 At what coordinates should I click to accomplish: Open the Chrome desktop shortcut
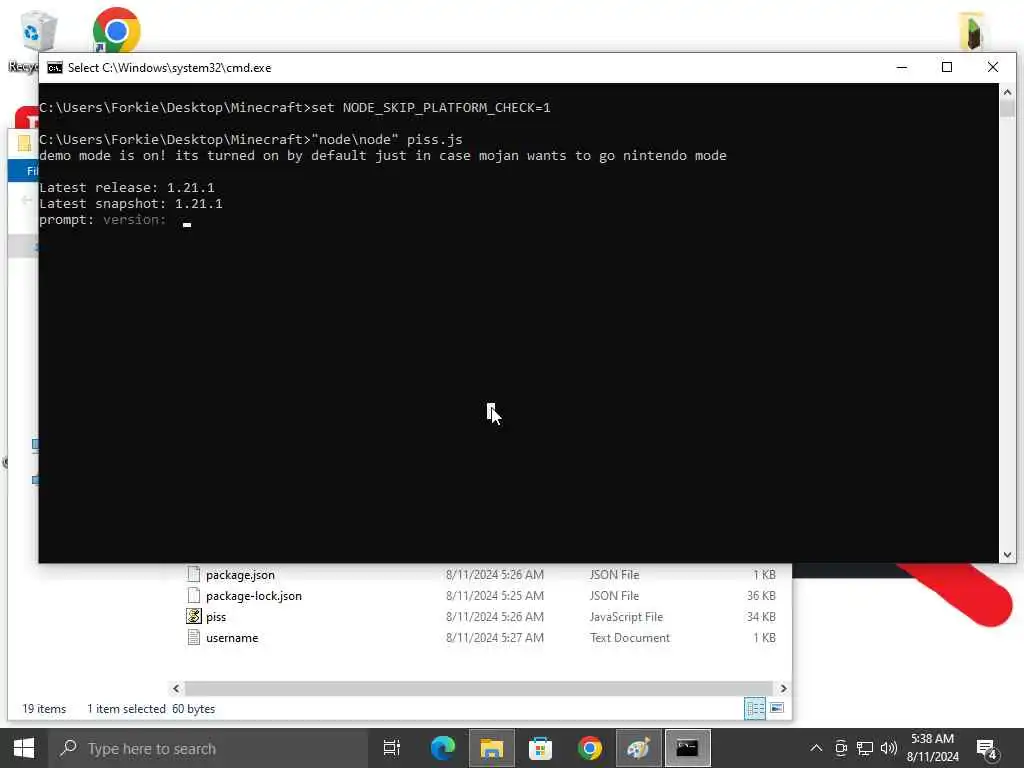pos(116,30)
